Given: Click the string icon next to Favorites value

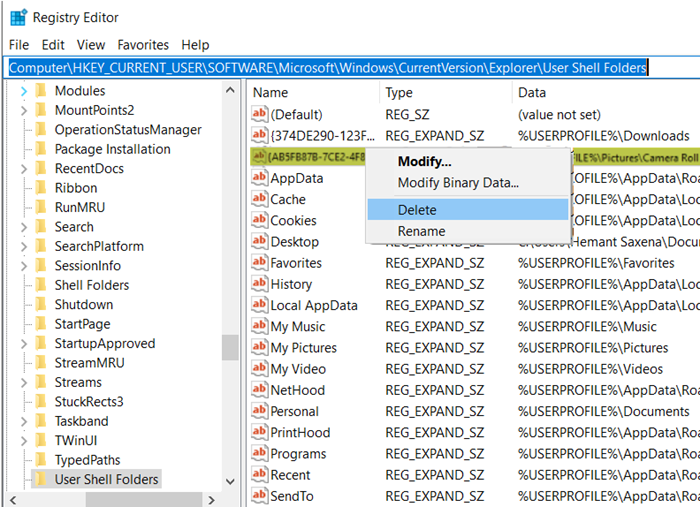Looking at the screenshot, I should [x=259, y=263].
